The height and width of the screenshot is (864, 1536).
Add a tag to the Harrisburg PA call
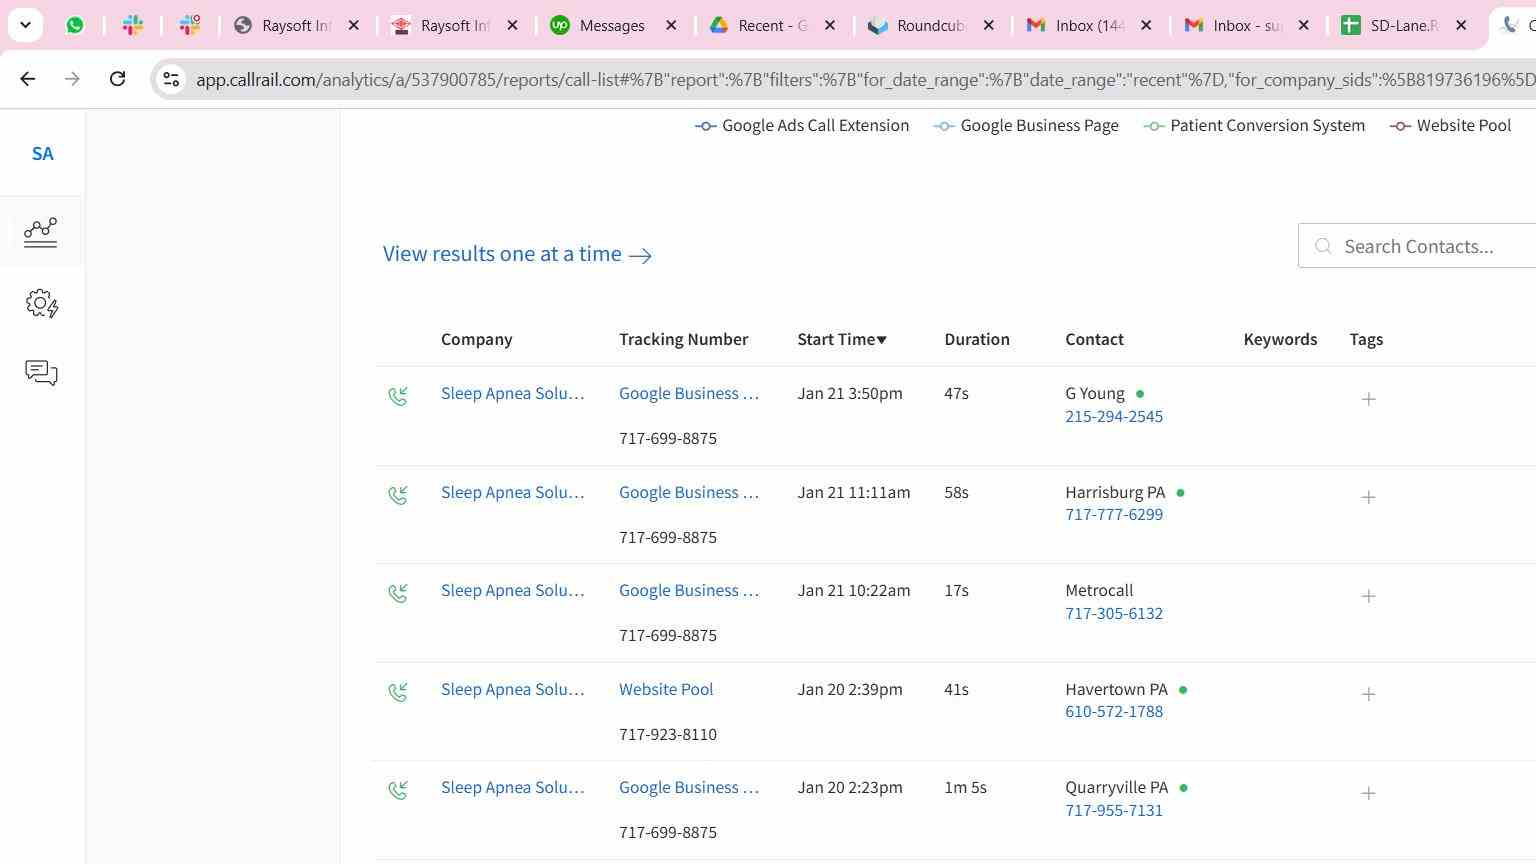tap(1368, 497)
